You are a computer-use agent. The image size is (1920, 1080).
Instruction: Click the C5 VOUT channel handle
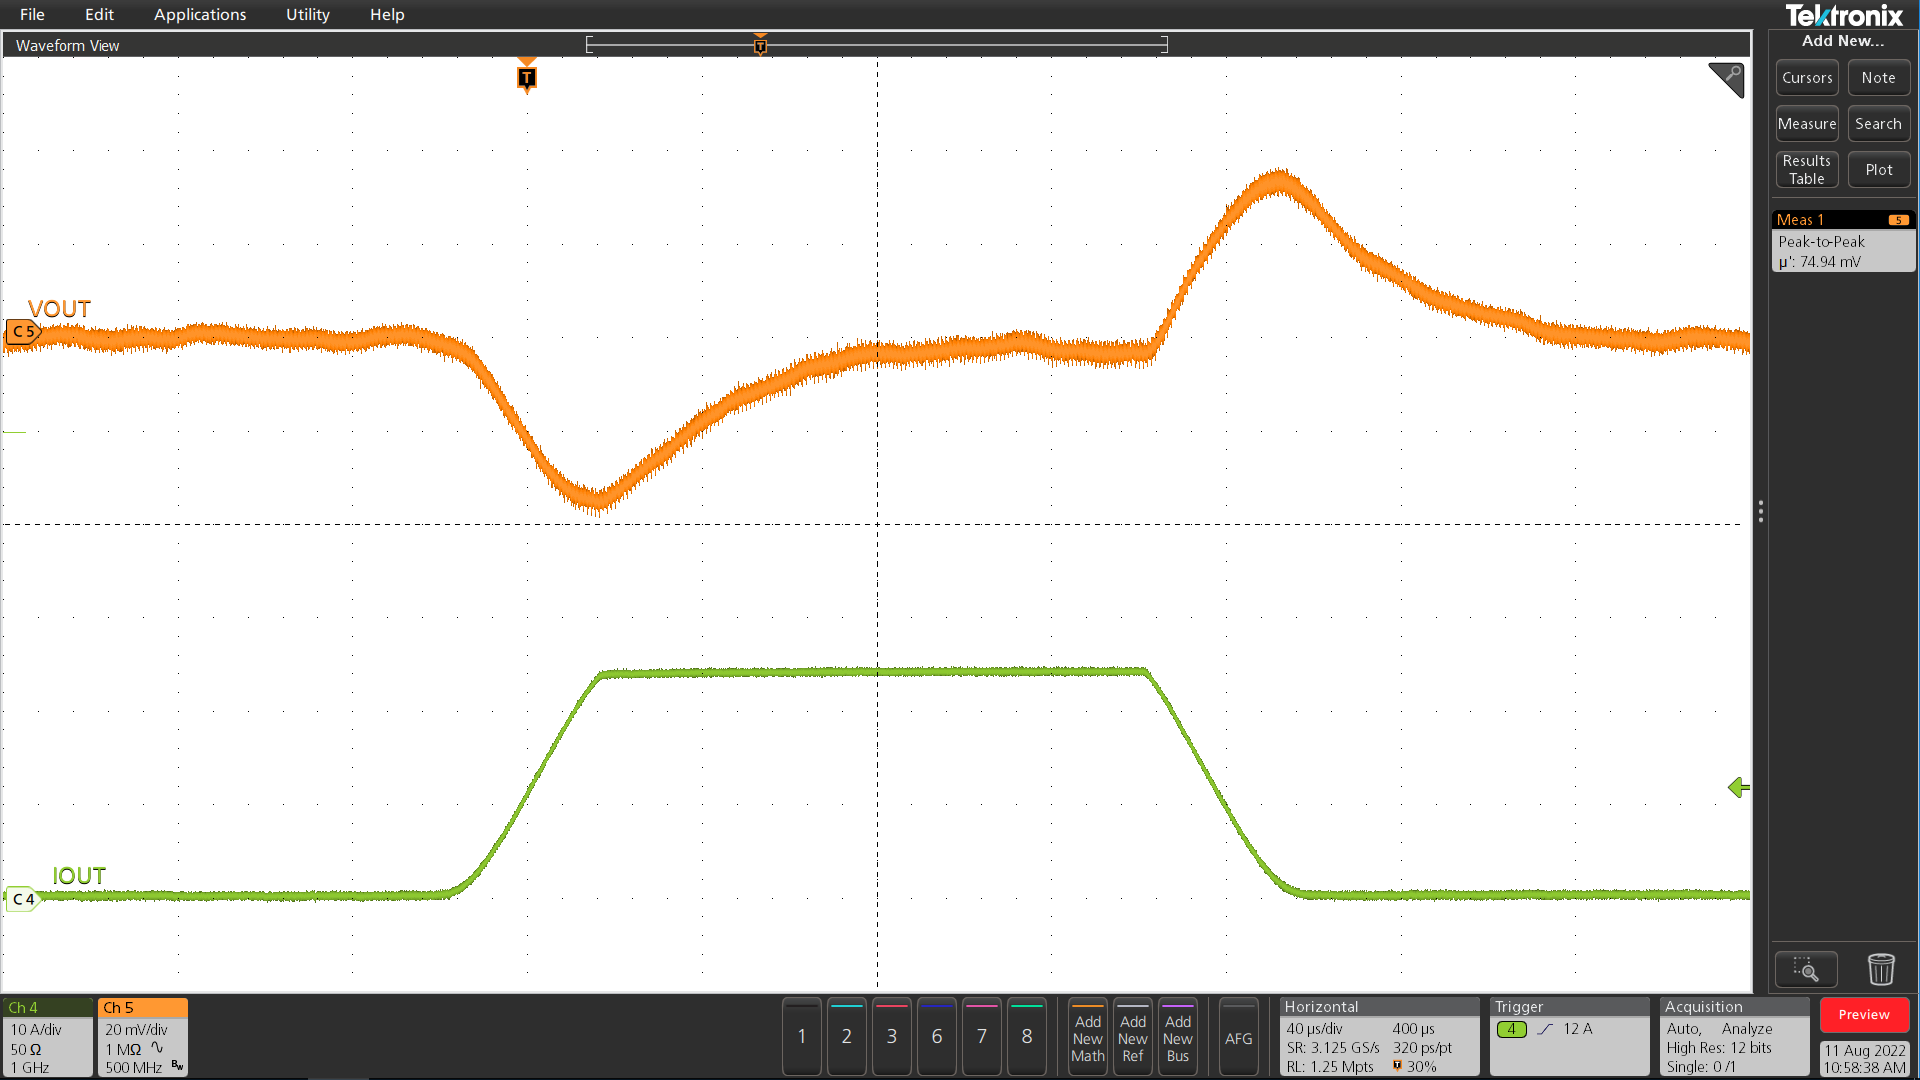pyautogui.click(x=22, y=331)
